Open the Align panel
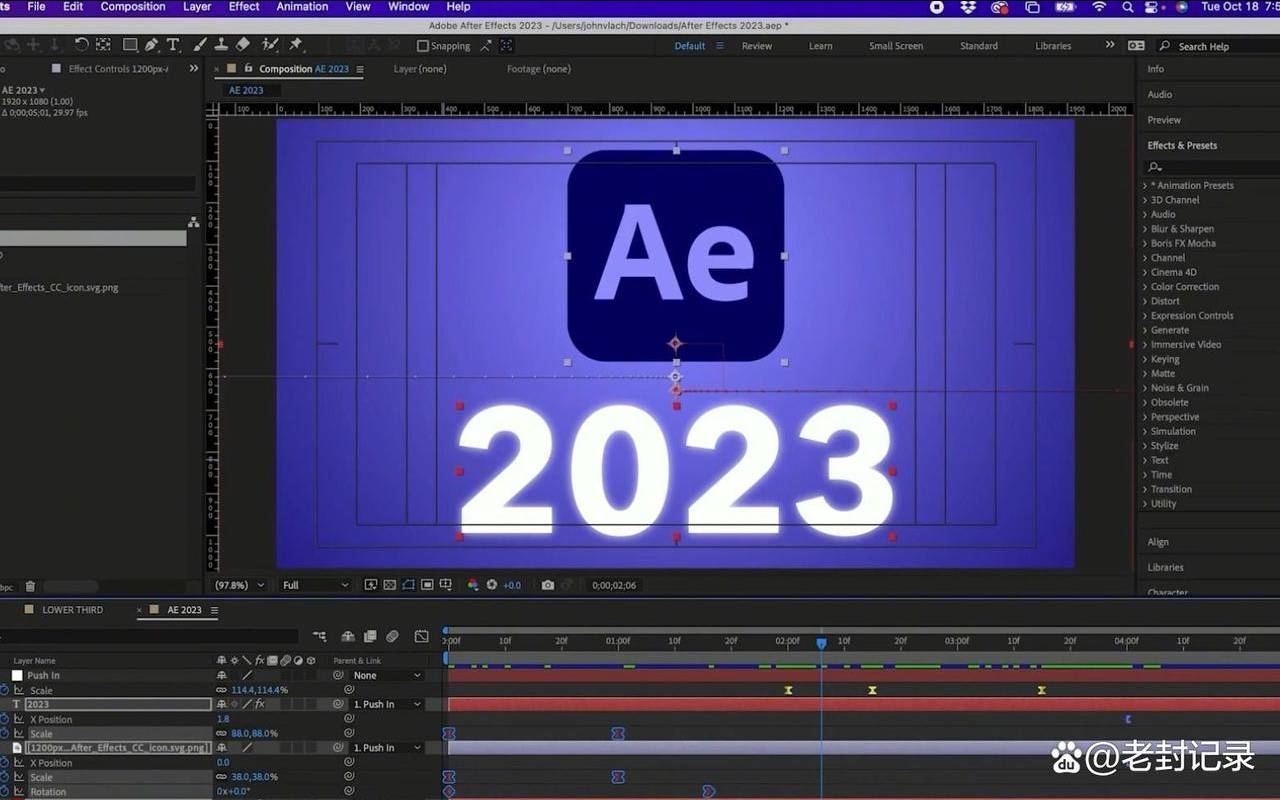 [x=1158, y=542]
